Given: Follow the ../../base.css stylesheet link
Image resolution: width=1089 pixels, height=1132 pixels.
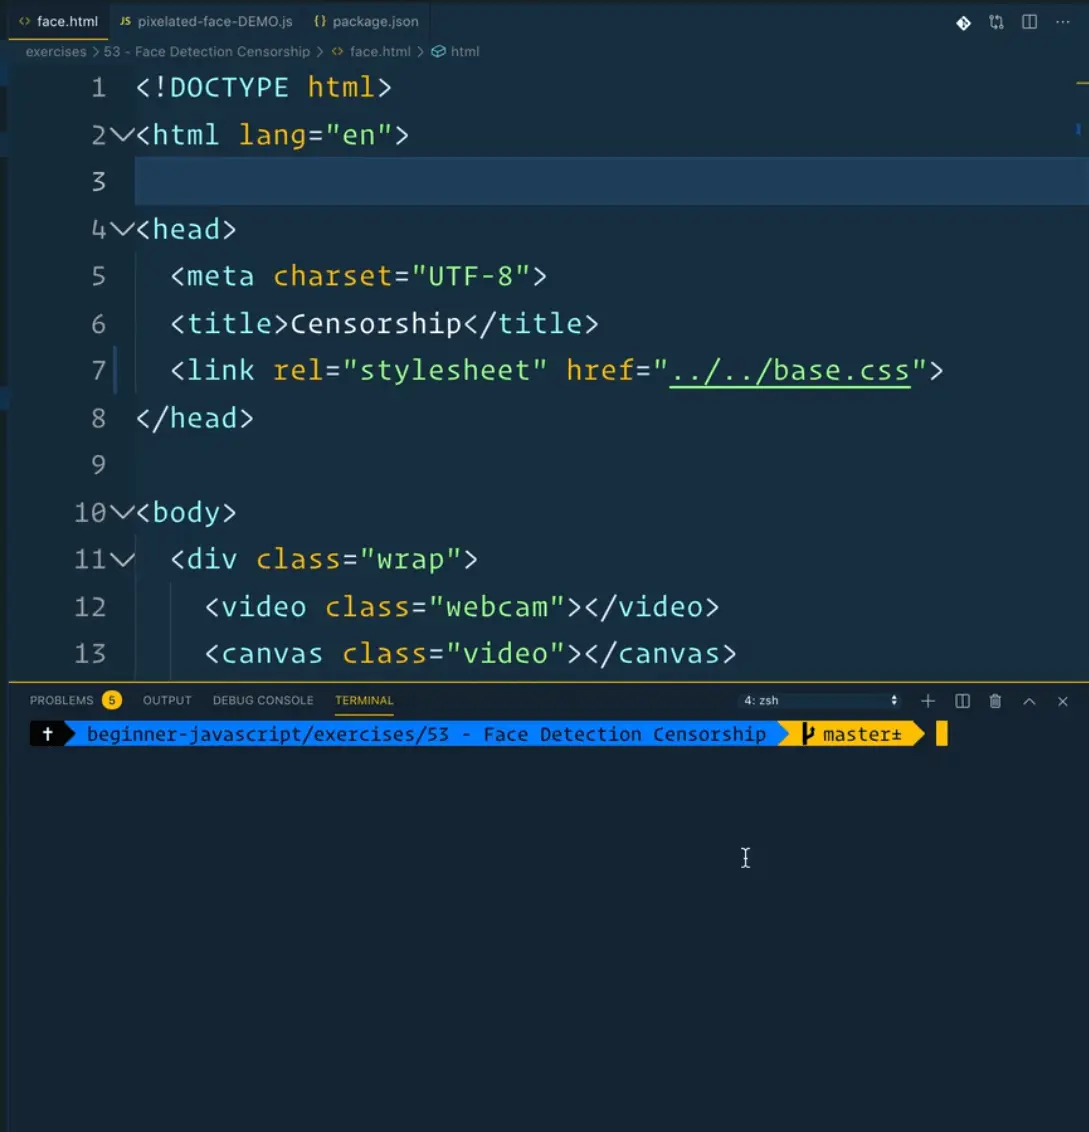Looking at the screenshot, I should click(x=790, y=371).
